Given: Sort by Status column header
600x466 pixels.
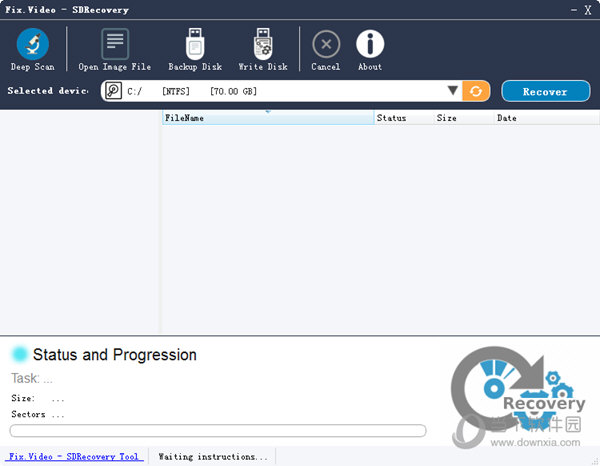Looking at the screenshot, I should click(404, 118).
